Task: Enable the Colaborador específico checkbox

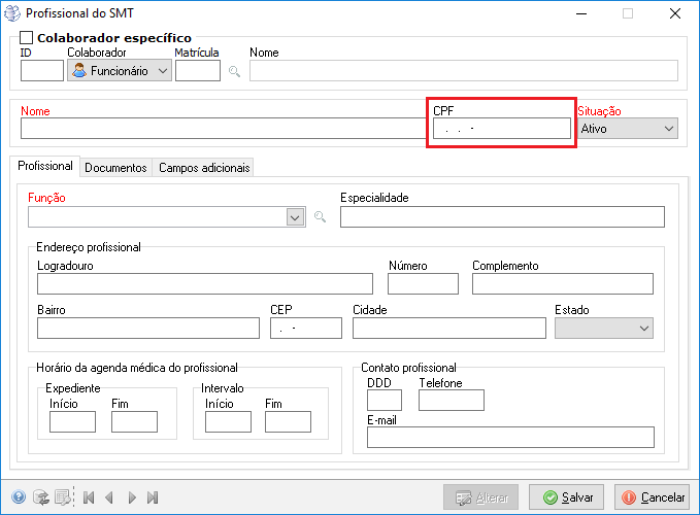Action: 27,38
